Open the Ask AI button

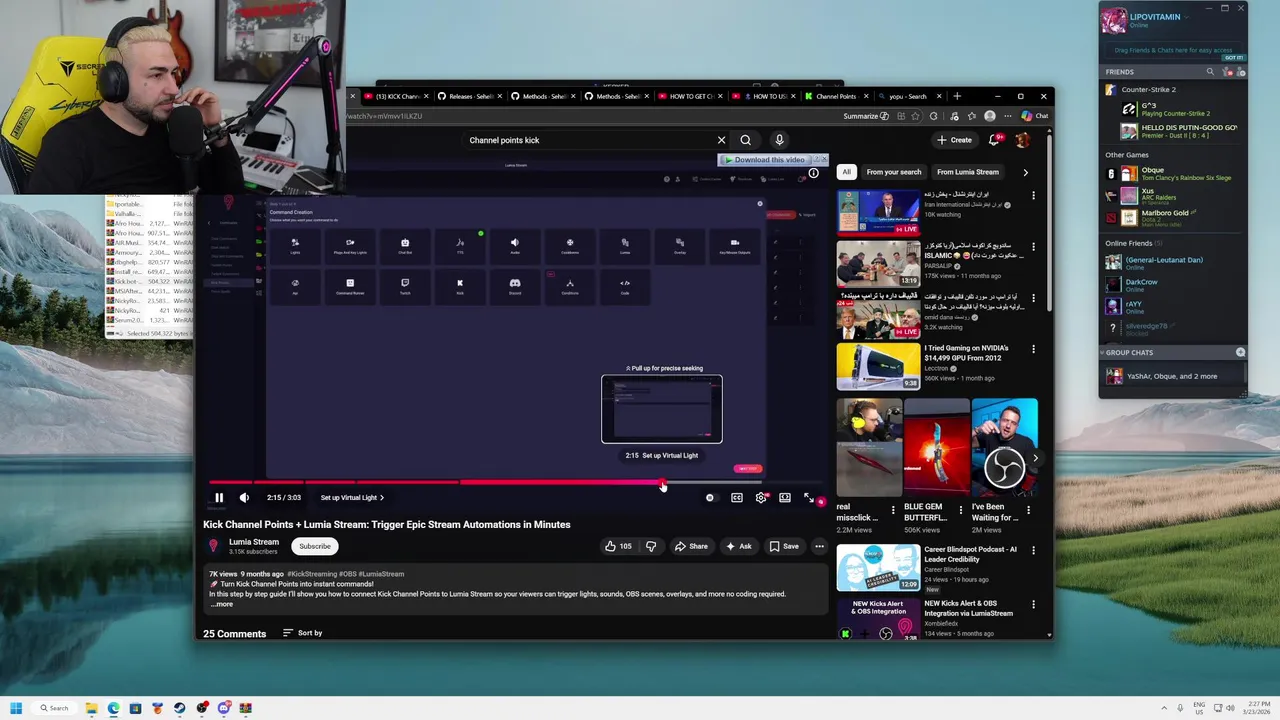pyautogui.click(x=739, y=546)
